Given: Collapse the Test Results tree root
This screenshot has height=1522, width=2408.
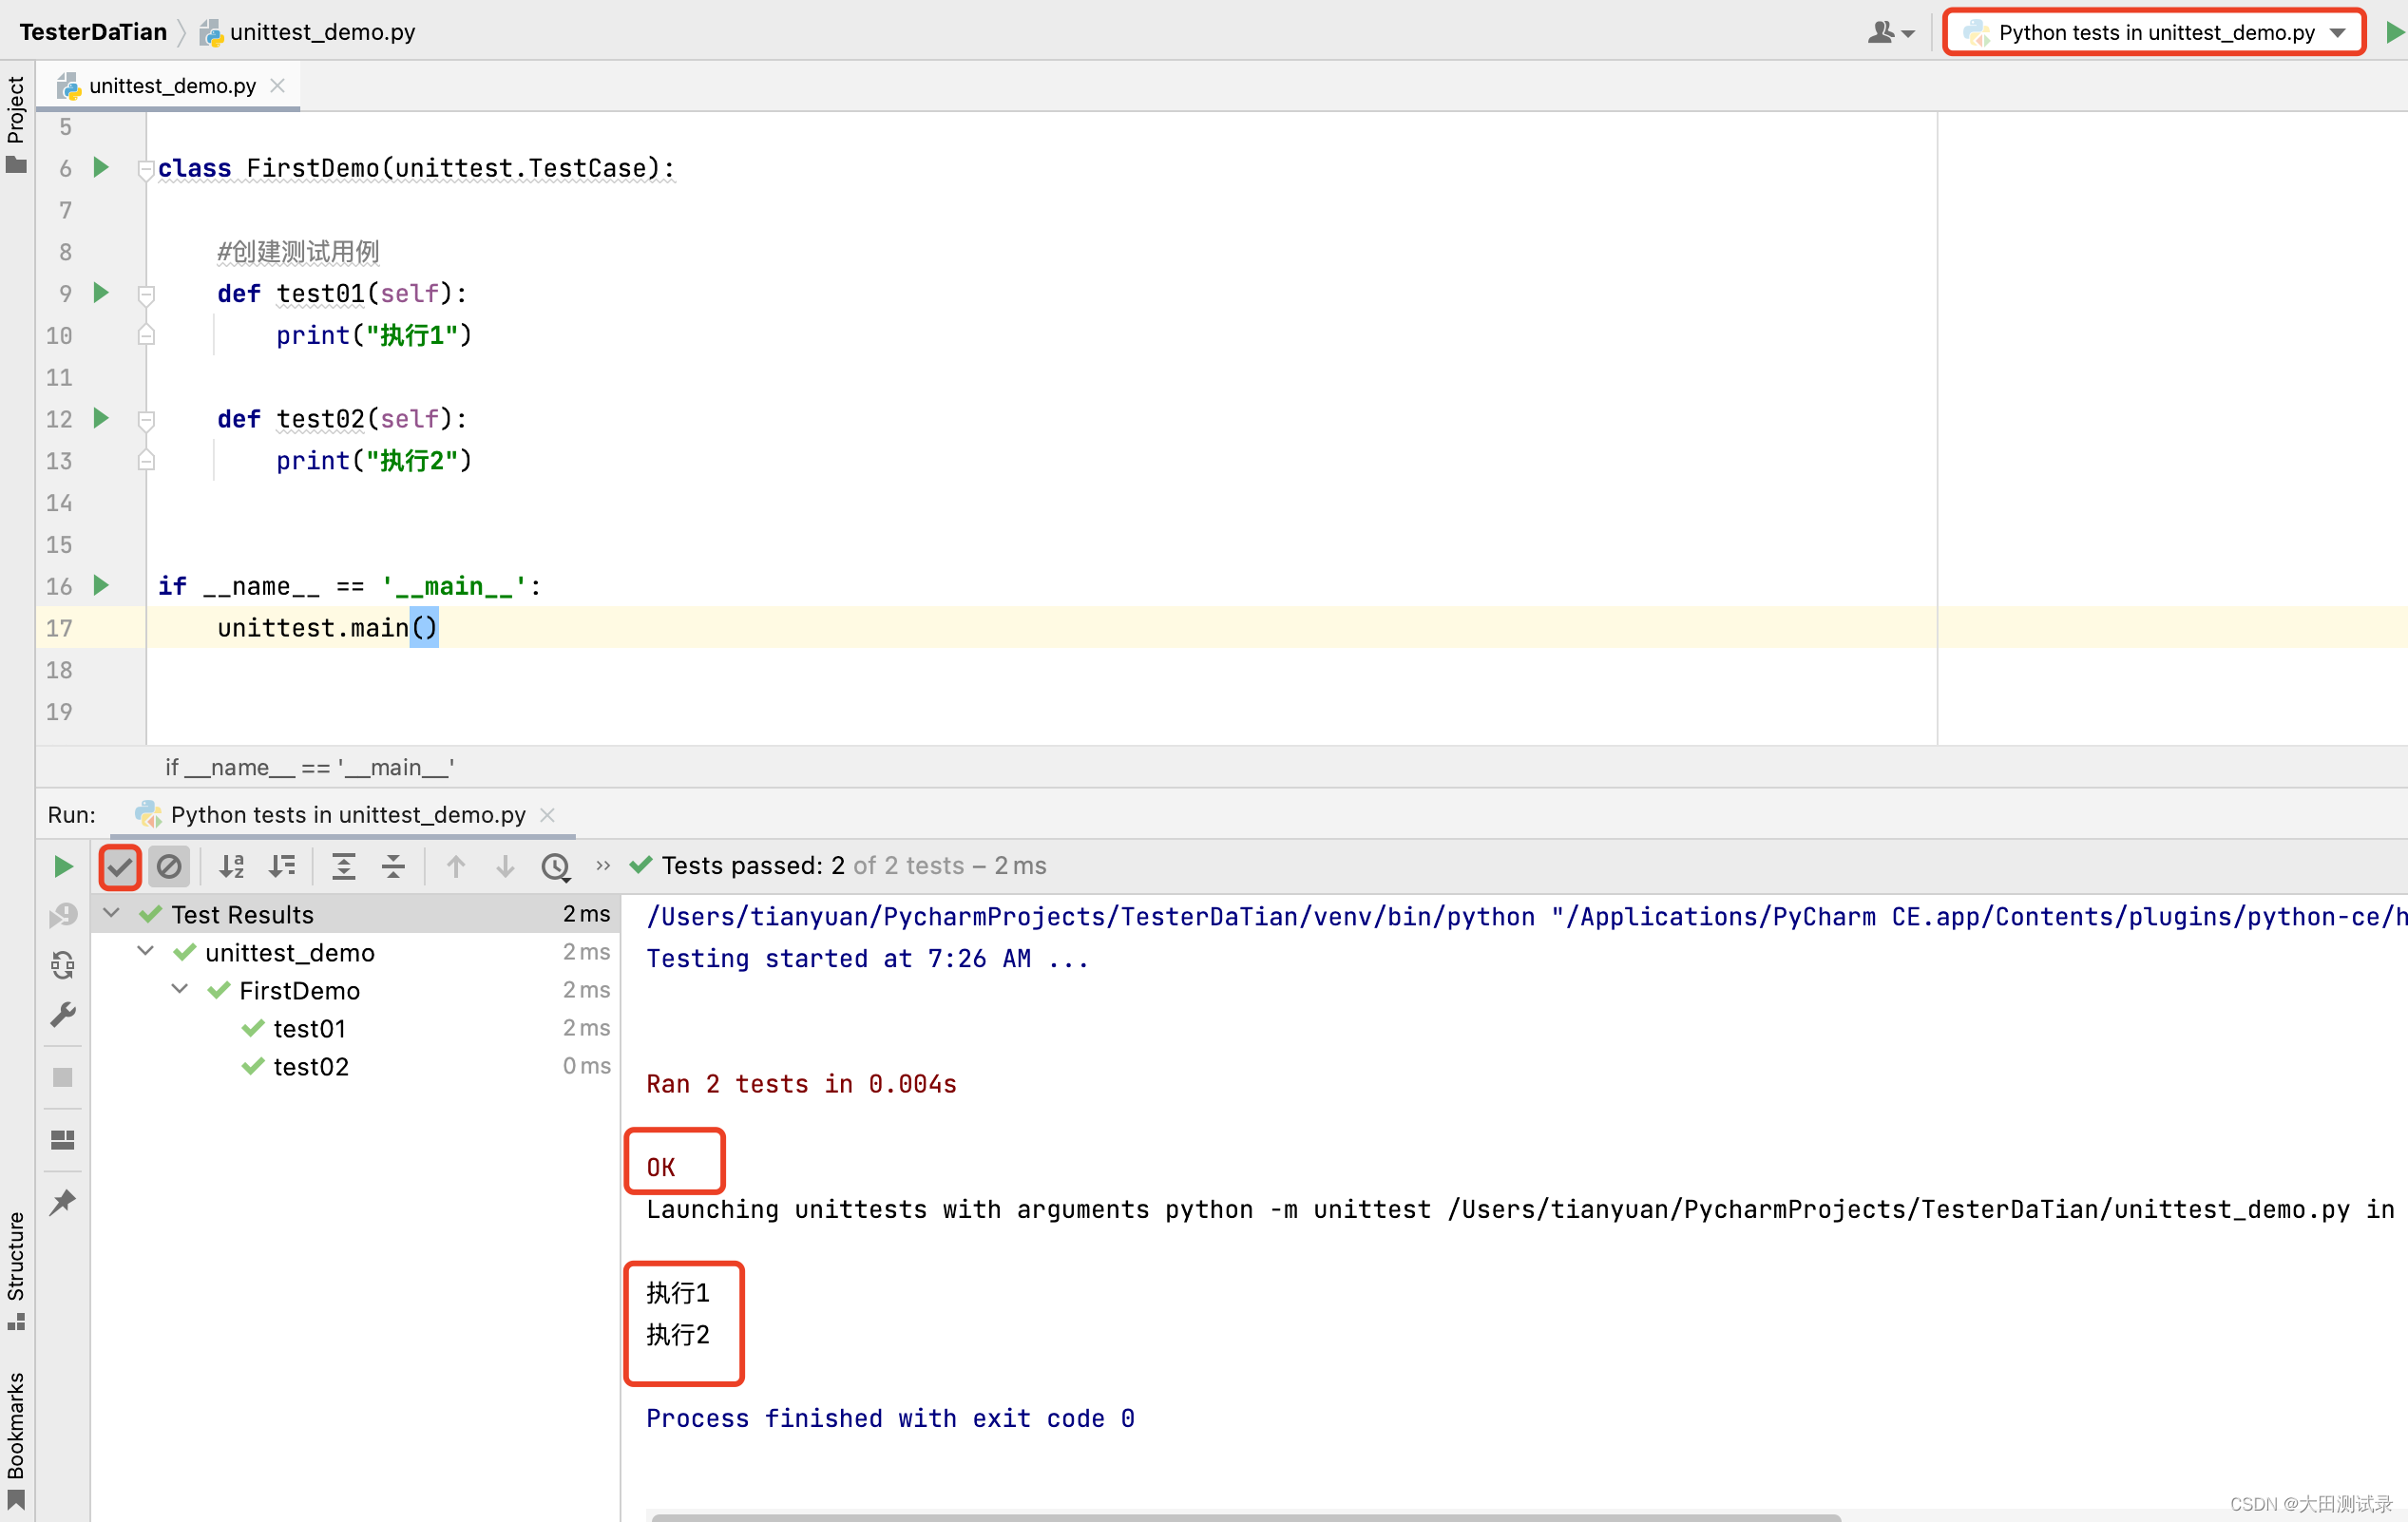Looking at the screenshot, I should (112, 914).
